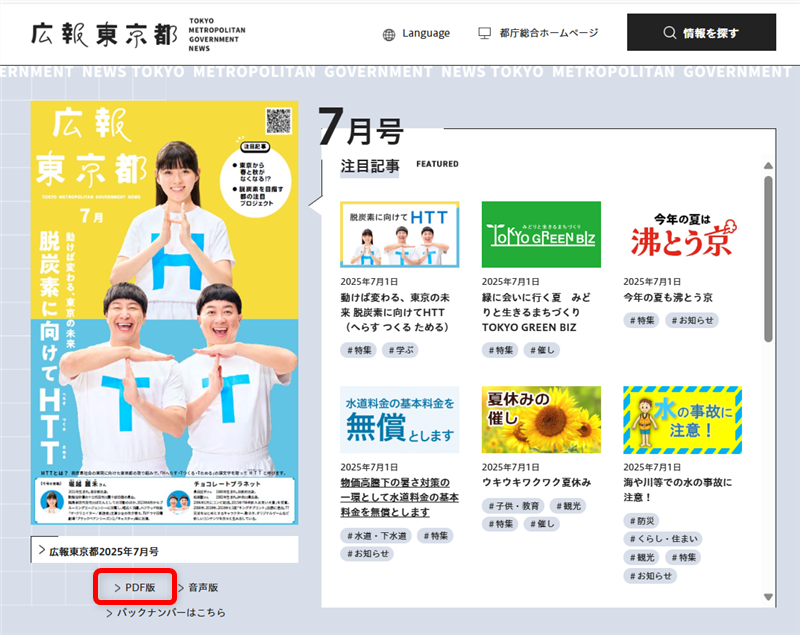Click the magnifier icon in 情報を探す

670,33
